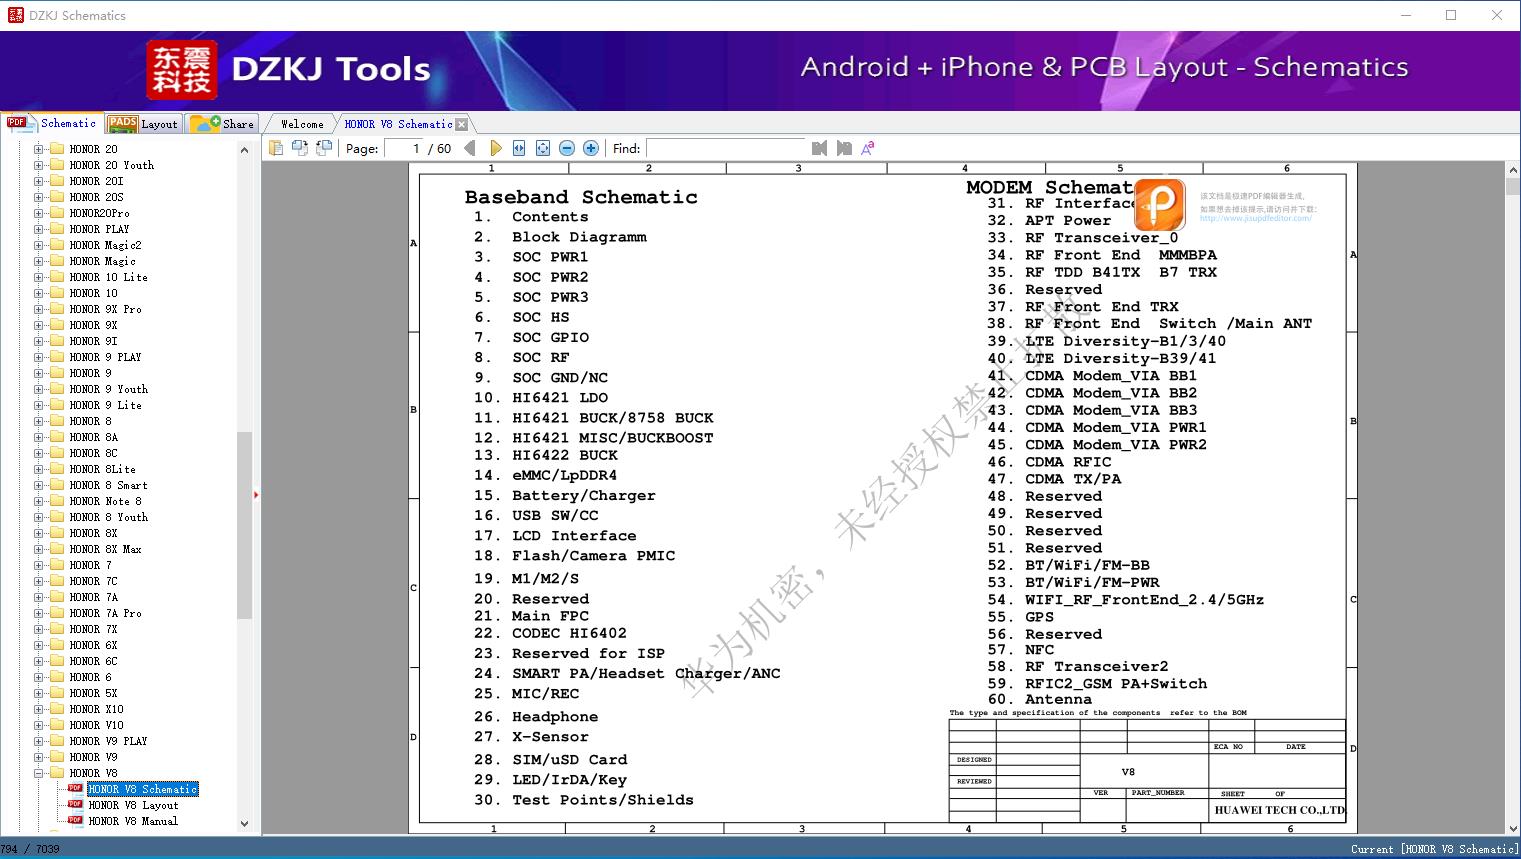This screenshot has width=1521, height=859.
Task: Zoom in with the plus icon
Action: (591, 148)
